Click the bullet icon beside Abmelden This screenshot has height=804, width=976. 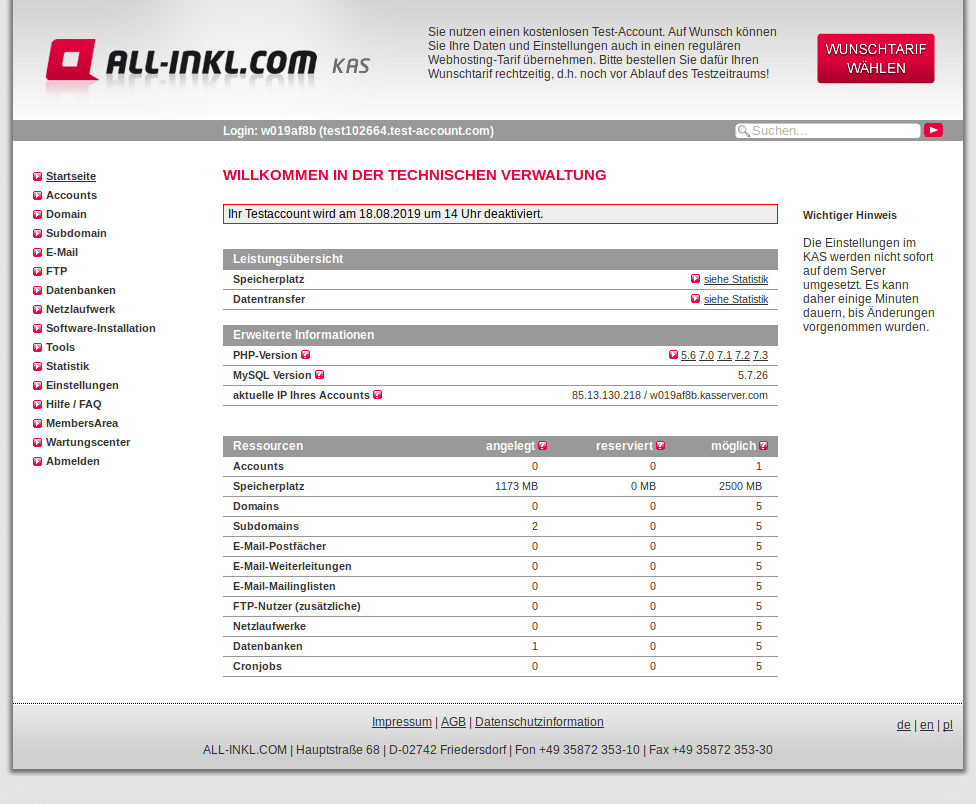coord(37,462)
